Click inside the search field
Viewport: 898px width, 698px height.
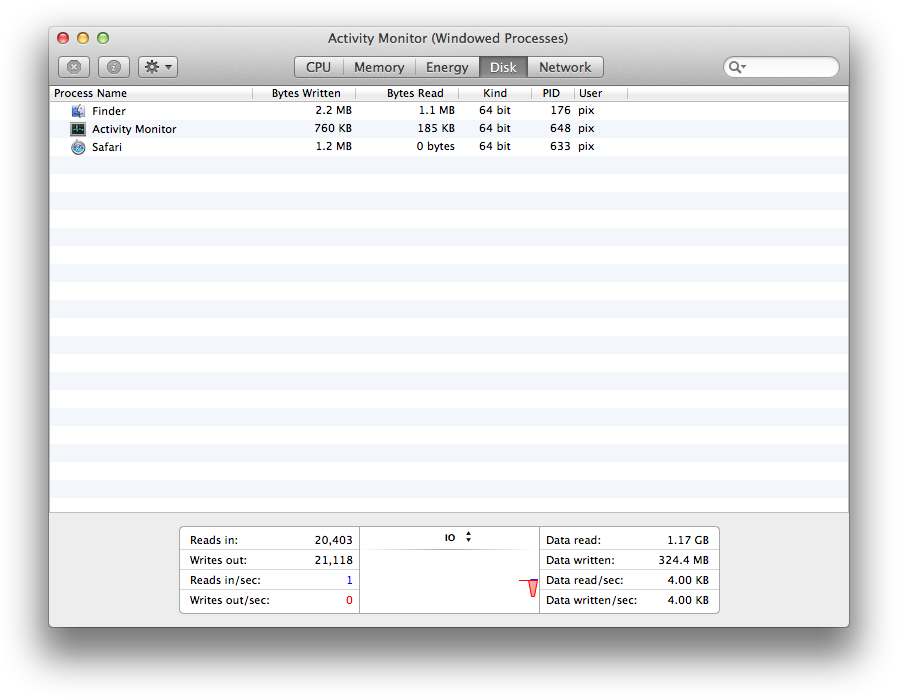tap(790, 67)
